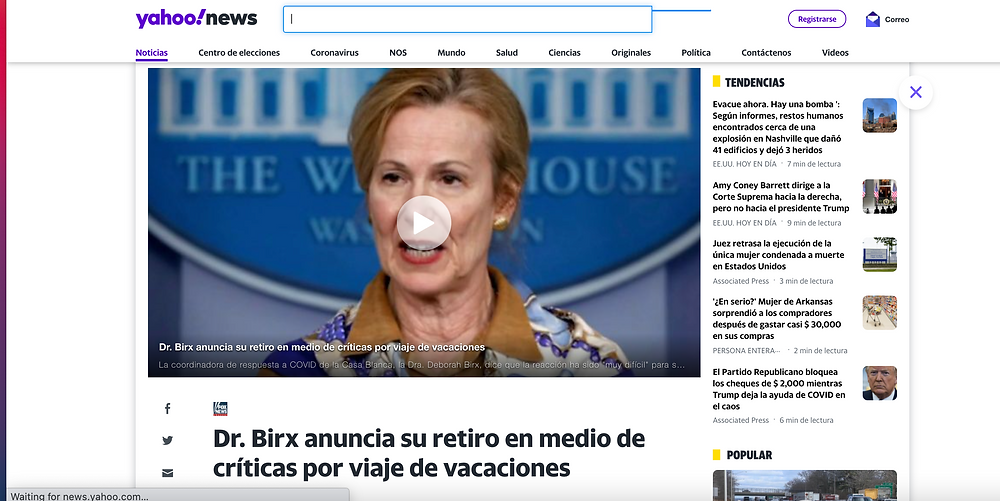Share article by email envelope icon
Screen dimensions: 1000x501
(x=167, y=473)
